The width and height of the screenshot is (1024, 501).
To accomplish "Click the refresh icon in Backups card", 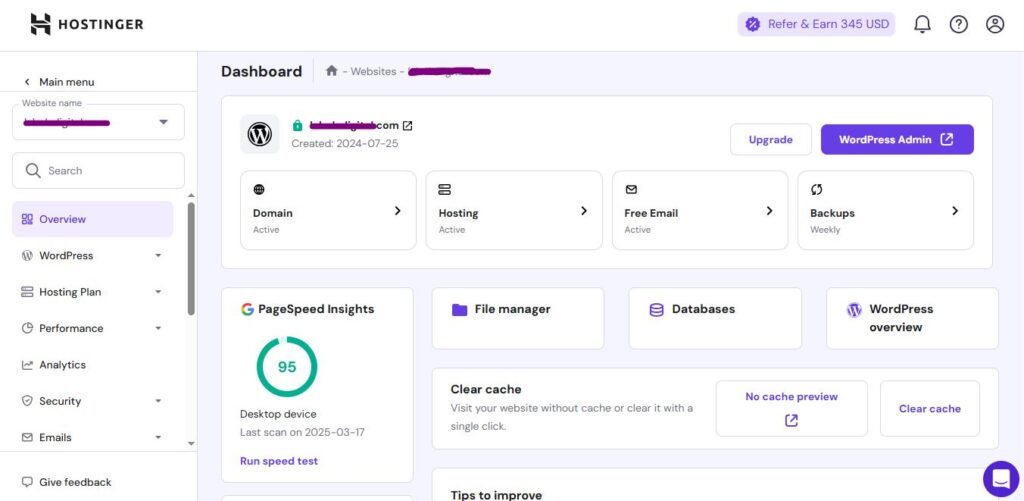I will [816, 189].
